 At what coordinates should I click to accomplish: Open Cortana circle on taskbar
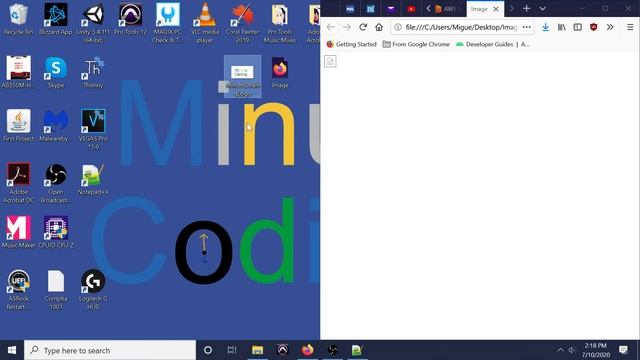point(208,350)
